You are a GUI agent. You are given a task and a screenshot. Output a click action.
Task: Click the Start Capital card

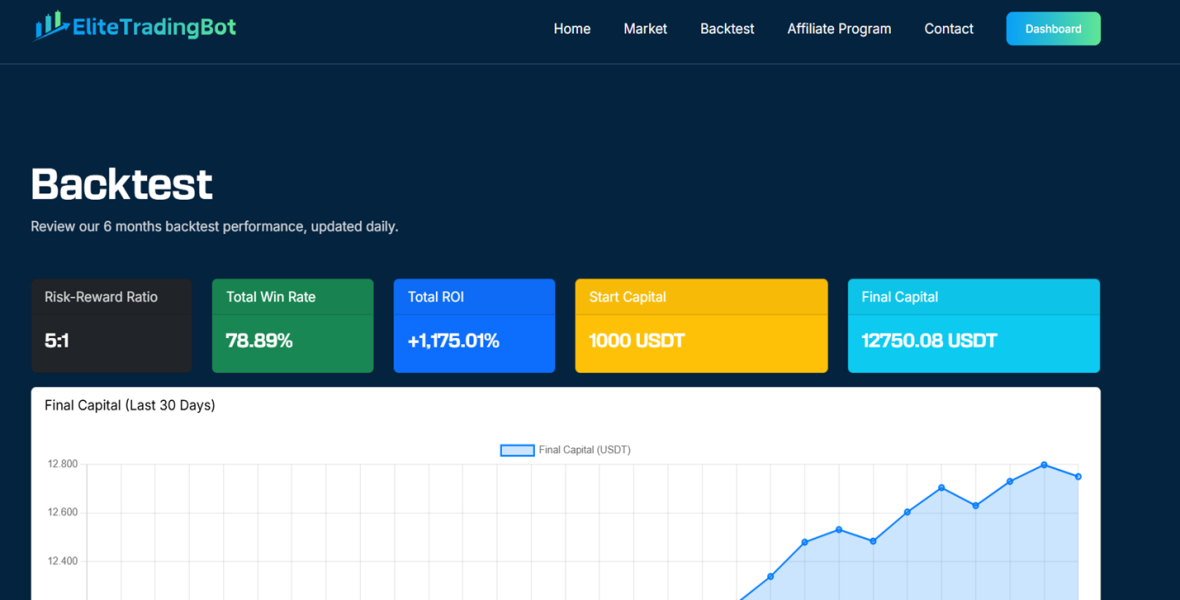701,325
